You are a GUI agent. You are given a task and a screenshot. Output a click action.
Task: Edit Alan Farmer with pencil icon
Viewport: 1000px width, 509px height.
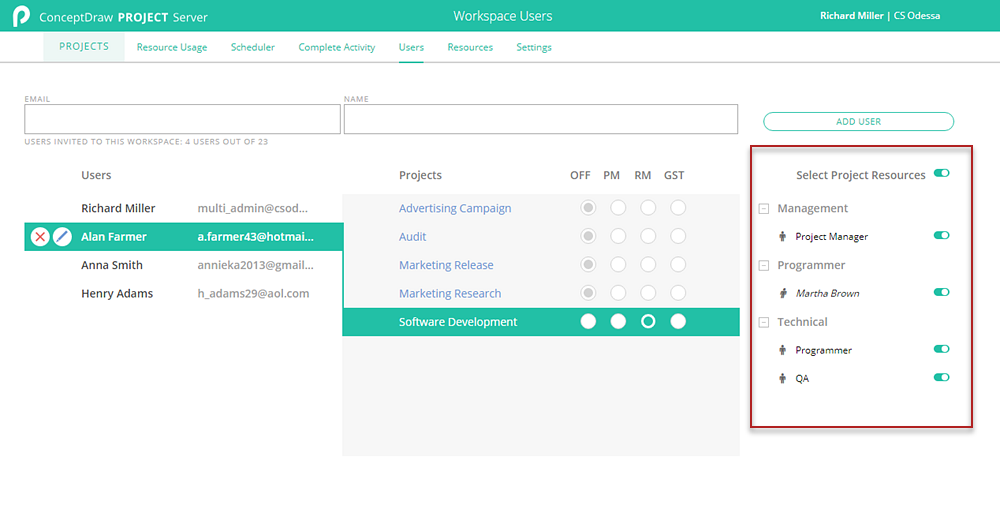coord(62,237)
